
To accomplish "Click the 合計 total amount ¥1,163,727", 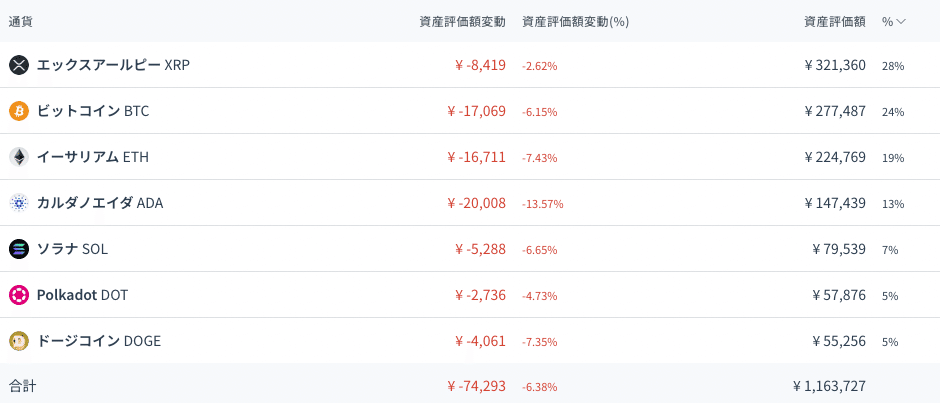I will [x=829, y=385].
